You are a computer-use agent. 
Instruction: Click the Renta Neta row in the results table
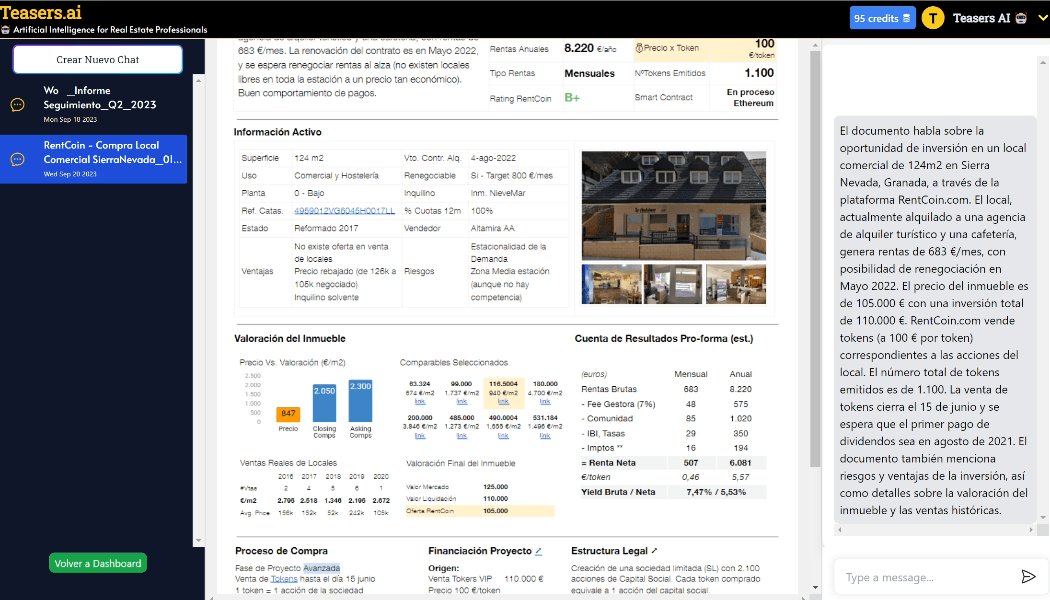point(672,463)
